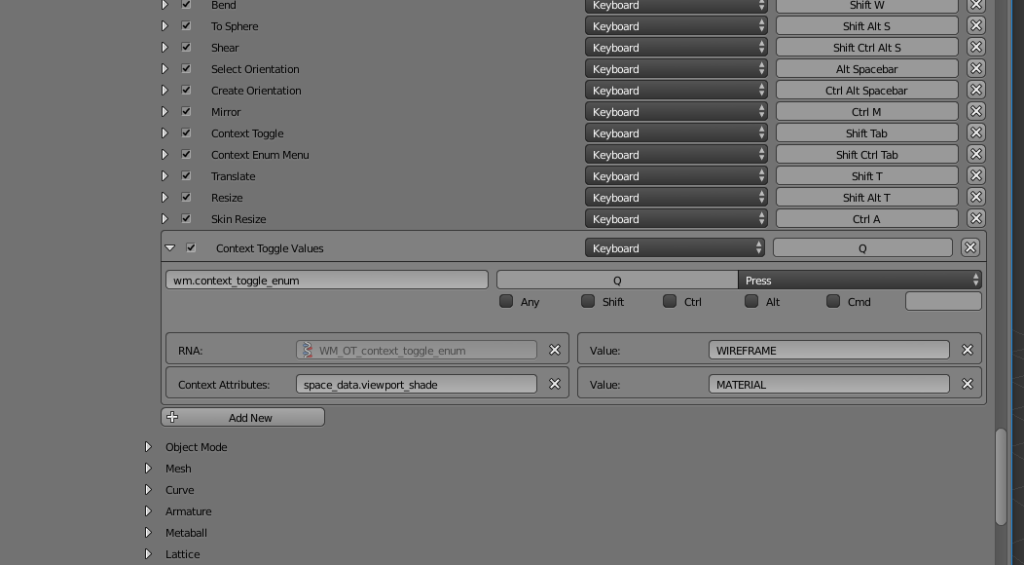Remove the Shear keymap entry
The image size is (1024, 565).
(976, 47)
